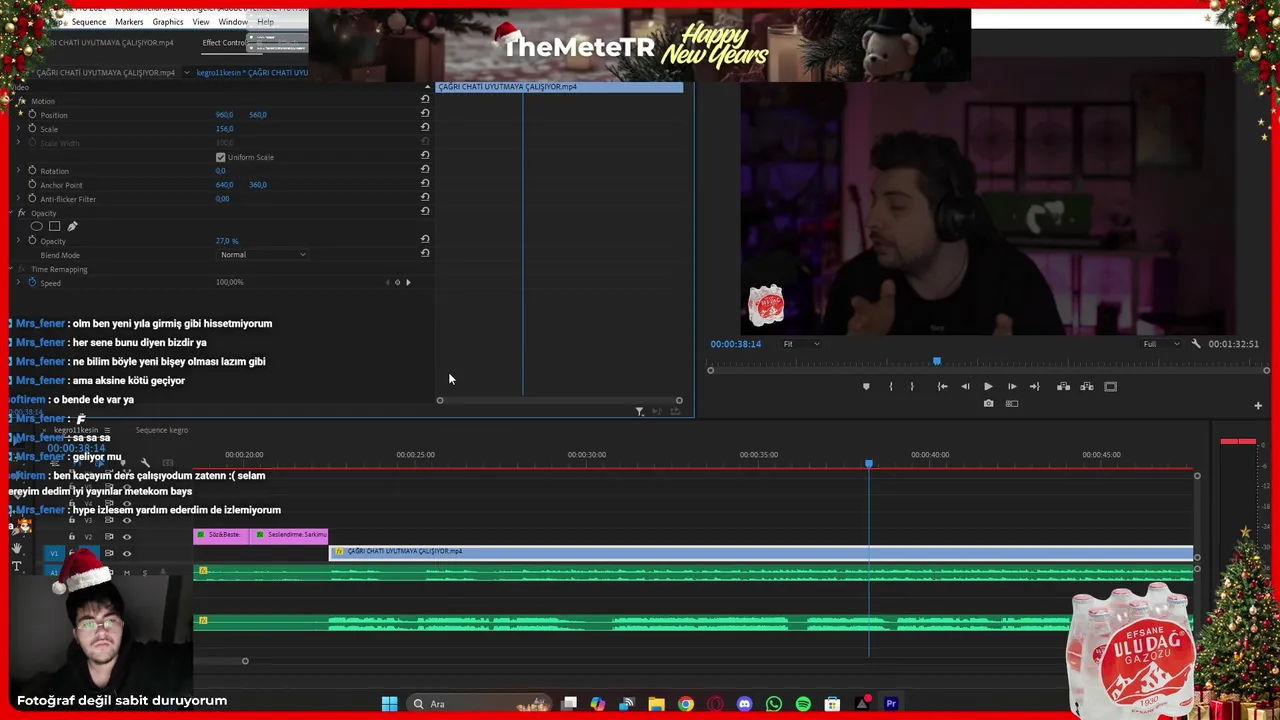
Task: Click the Program monitor playhead marker
Action: tap(937, 361)
